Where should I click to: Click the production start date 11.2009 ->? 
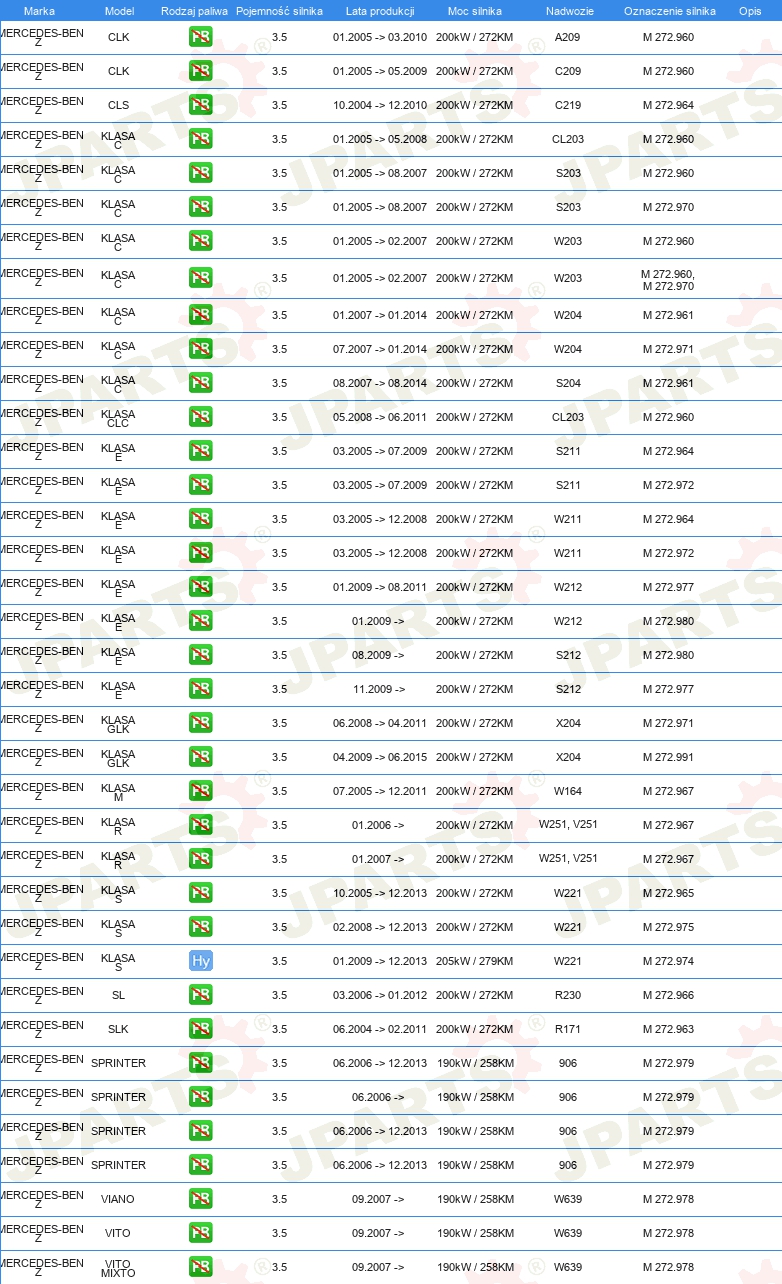tap(378, 689)
